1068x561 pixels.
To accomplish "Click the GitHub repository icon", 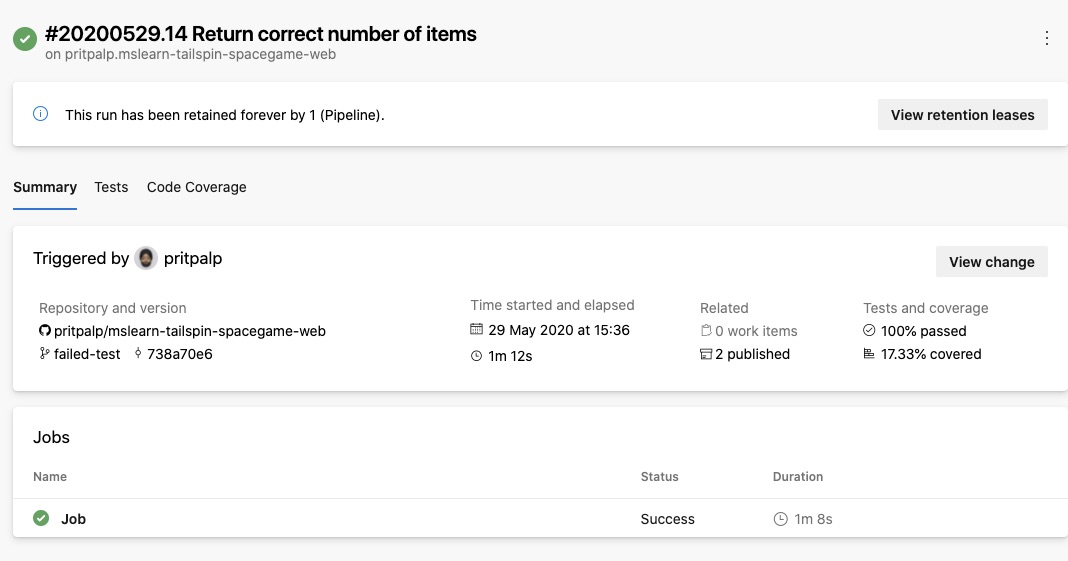I will [45, 330].
